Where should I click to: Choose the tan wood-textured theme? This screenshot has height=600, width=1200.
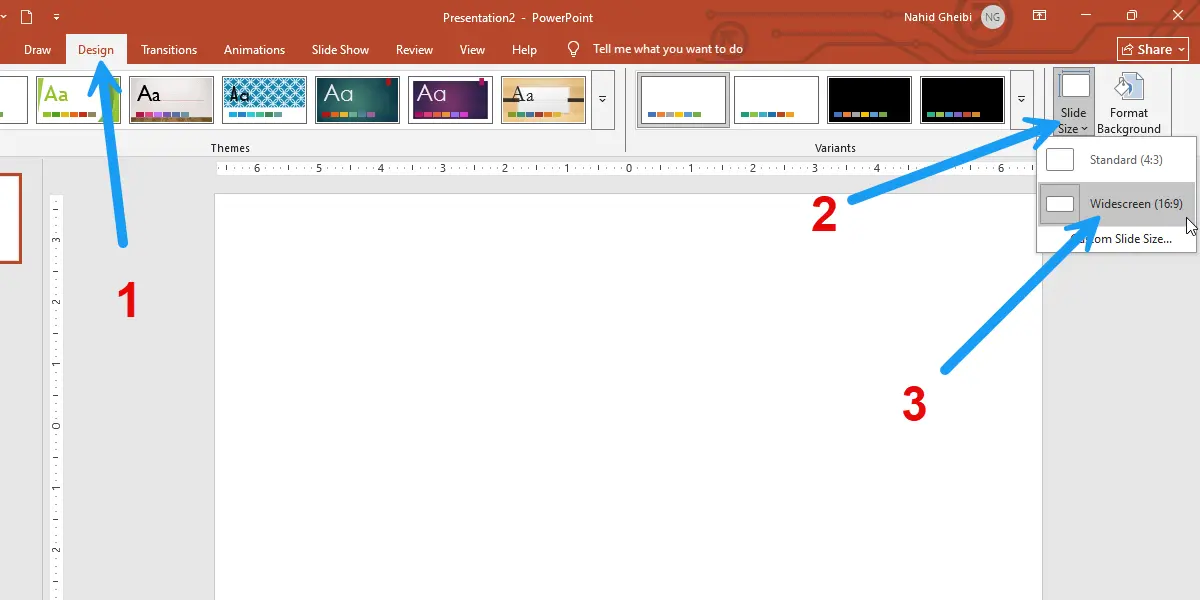pyautogui.click(x=542, y=100)
